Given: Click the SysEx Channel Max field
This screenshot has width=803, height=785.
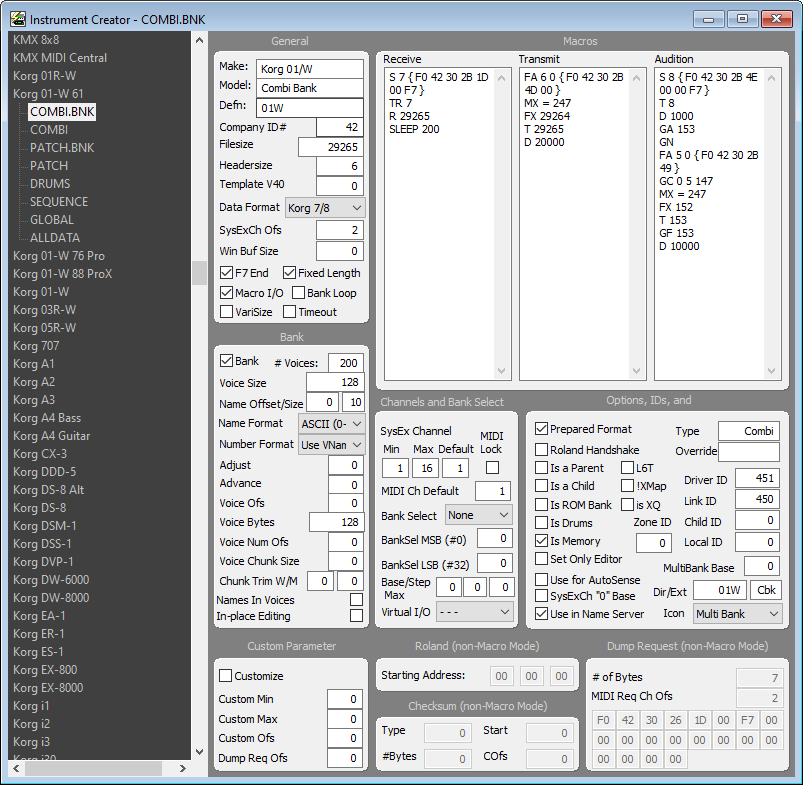Looking at the screenshot, I should [424, 468].
